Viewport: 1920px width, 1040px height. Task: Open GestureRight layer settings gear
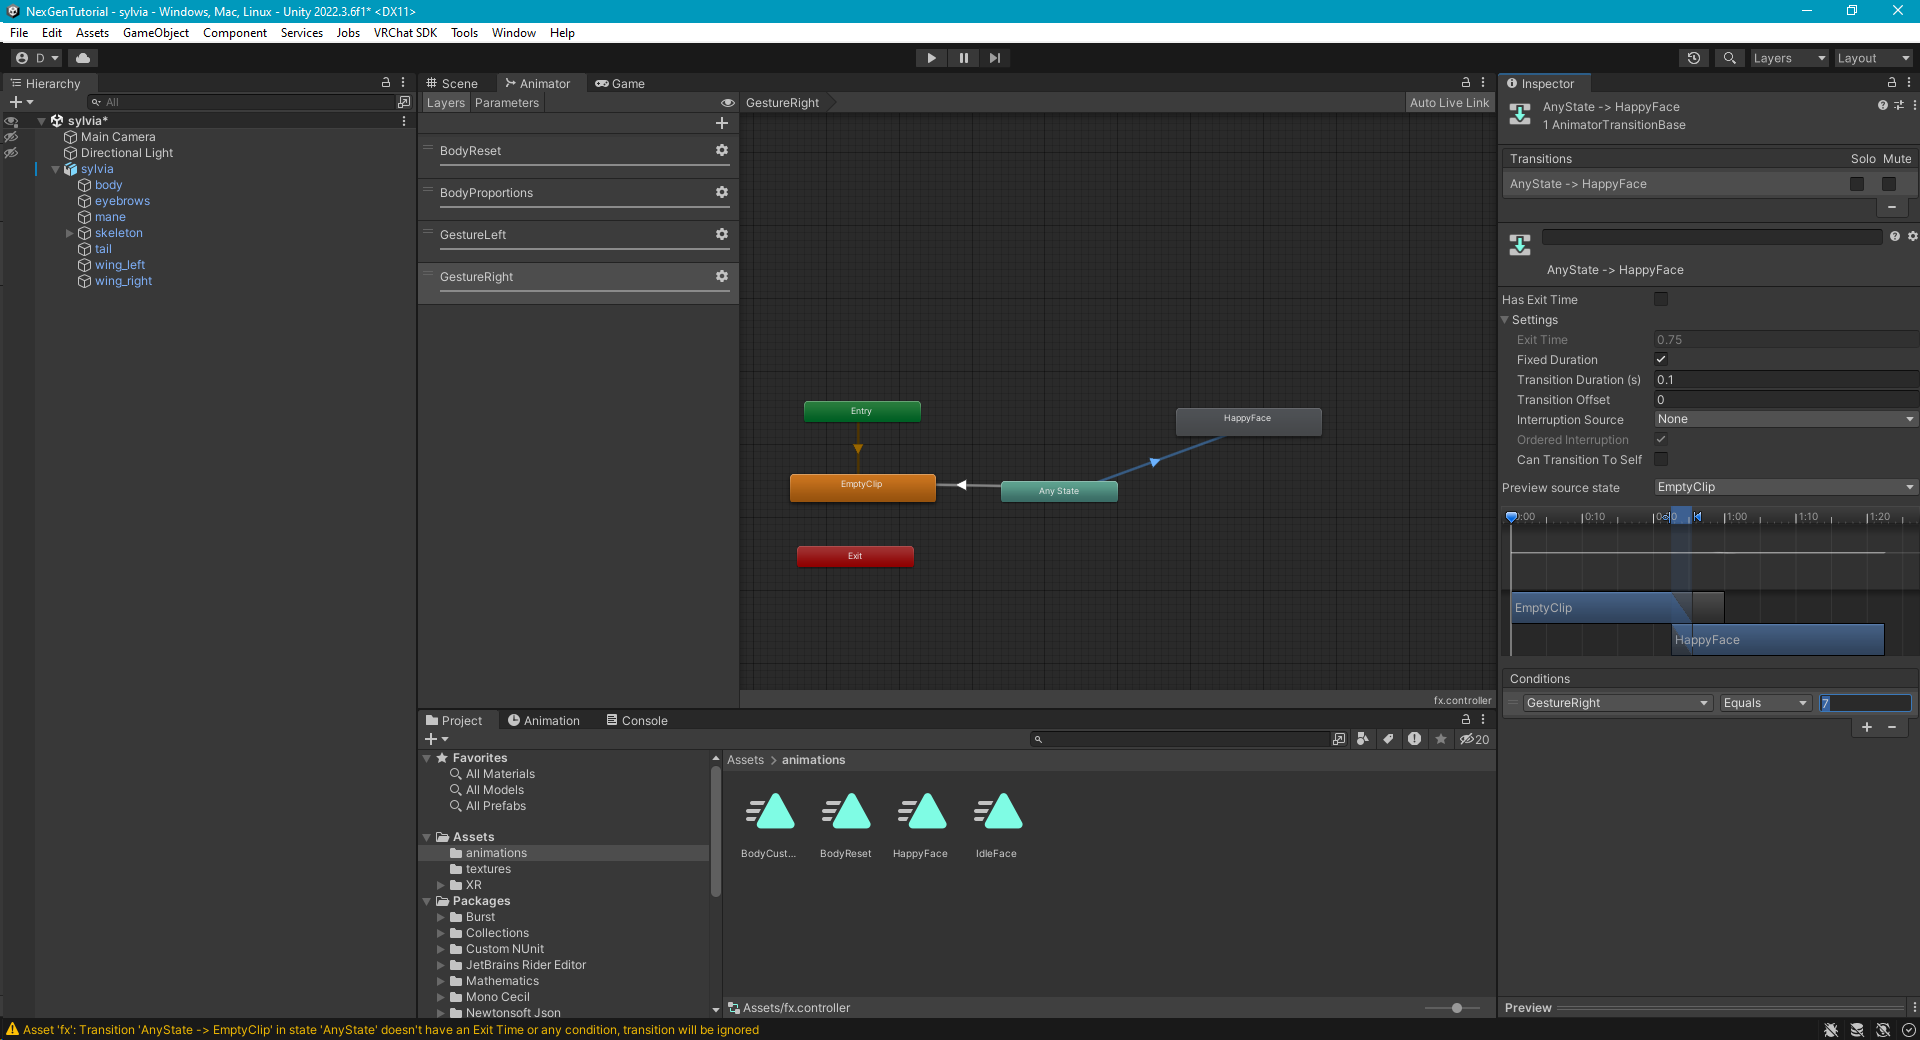[722, 276]
